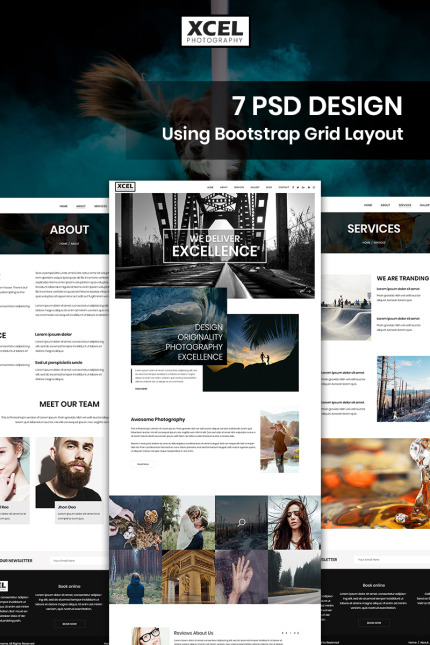Viewport: 430px width, 645px height.
Task: Click the '7 PSD DESIGN' headline
Action: [317, 106]
